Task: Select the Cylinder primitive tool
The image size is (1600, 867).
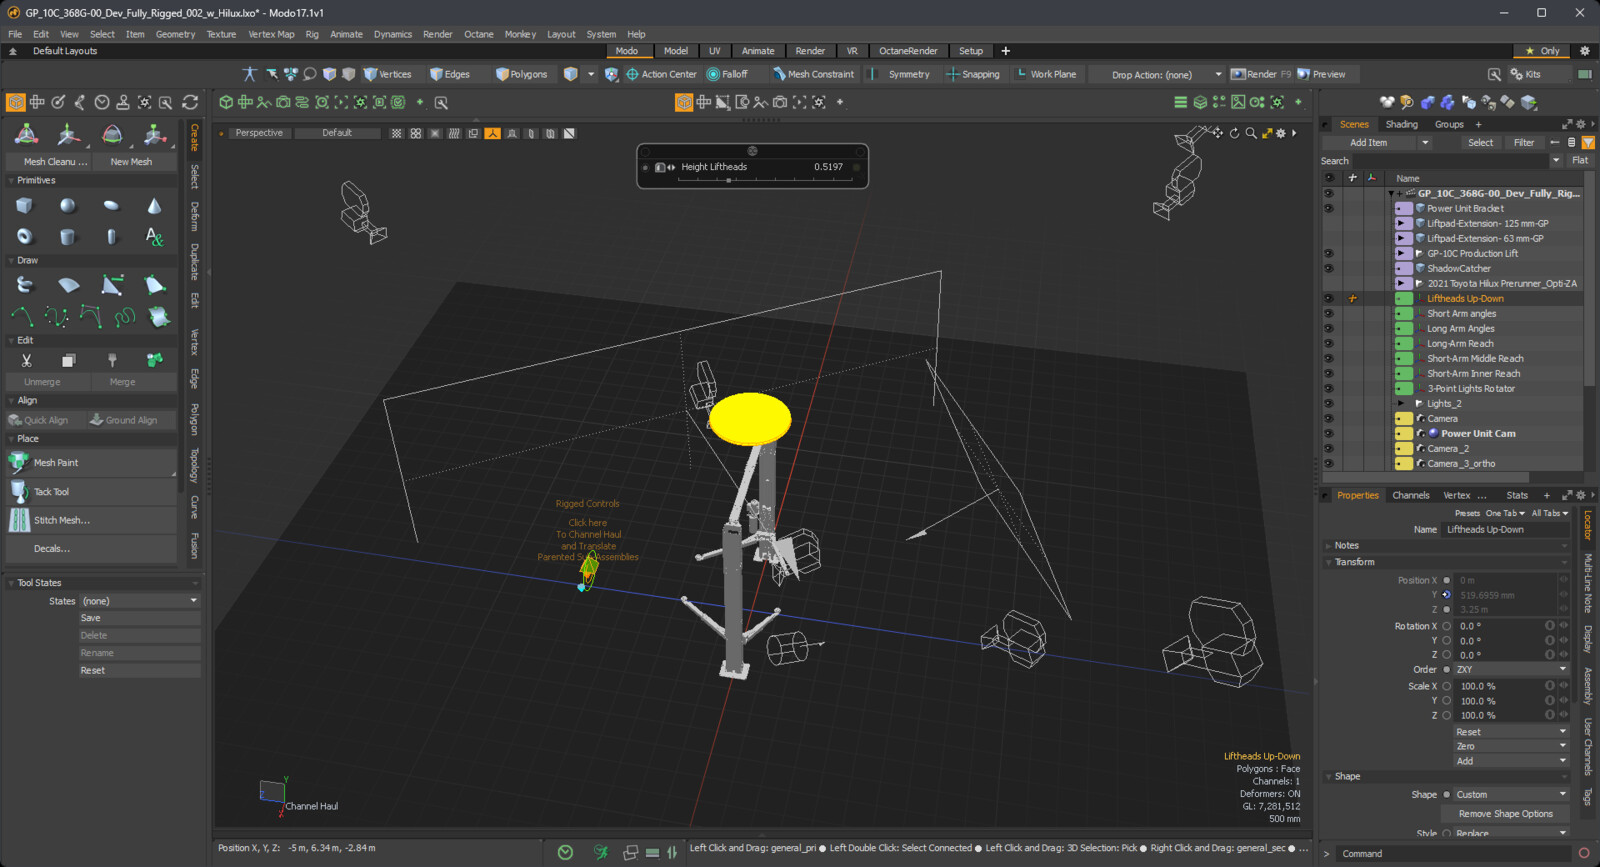Action: pyautogui.click(x=67, y=237)
